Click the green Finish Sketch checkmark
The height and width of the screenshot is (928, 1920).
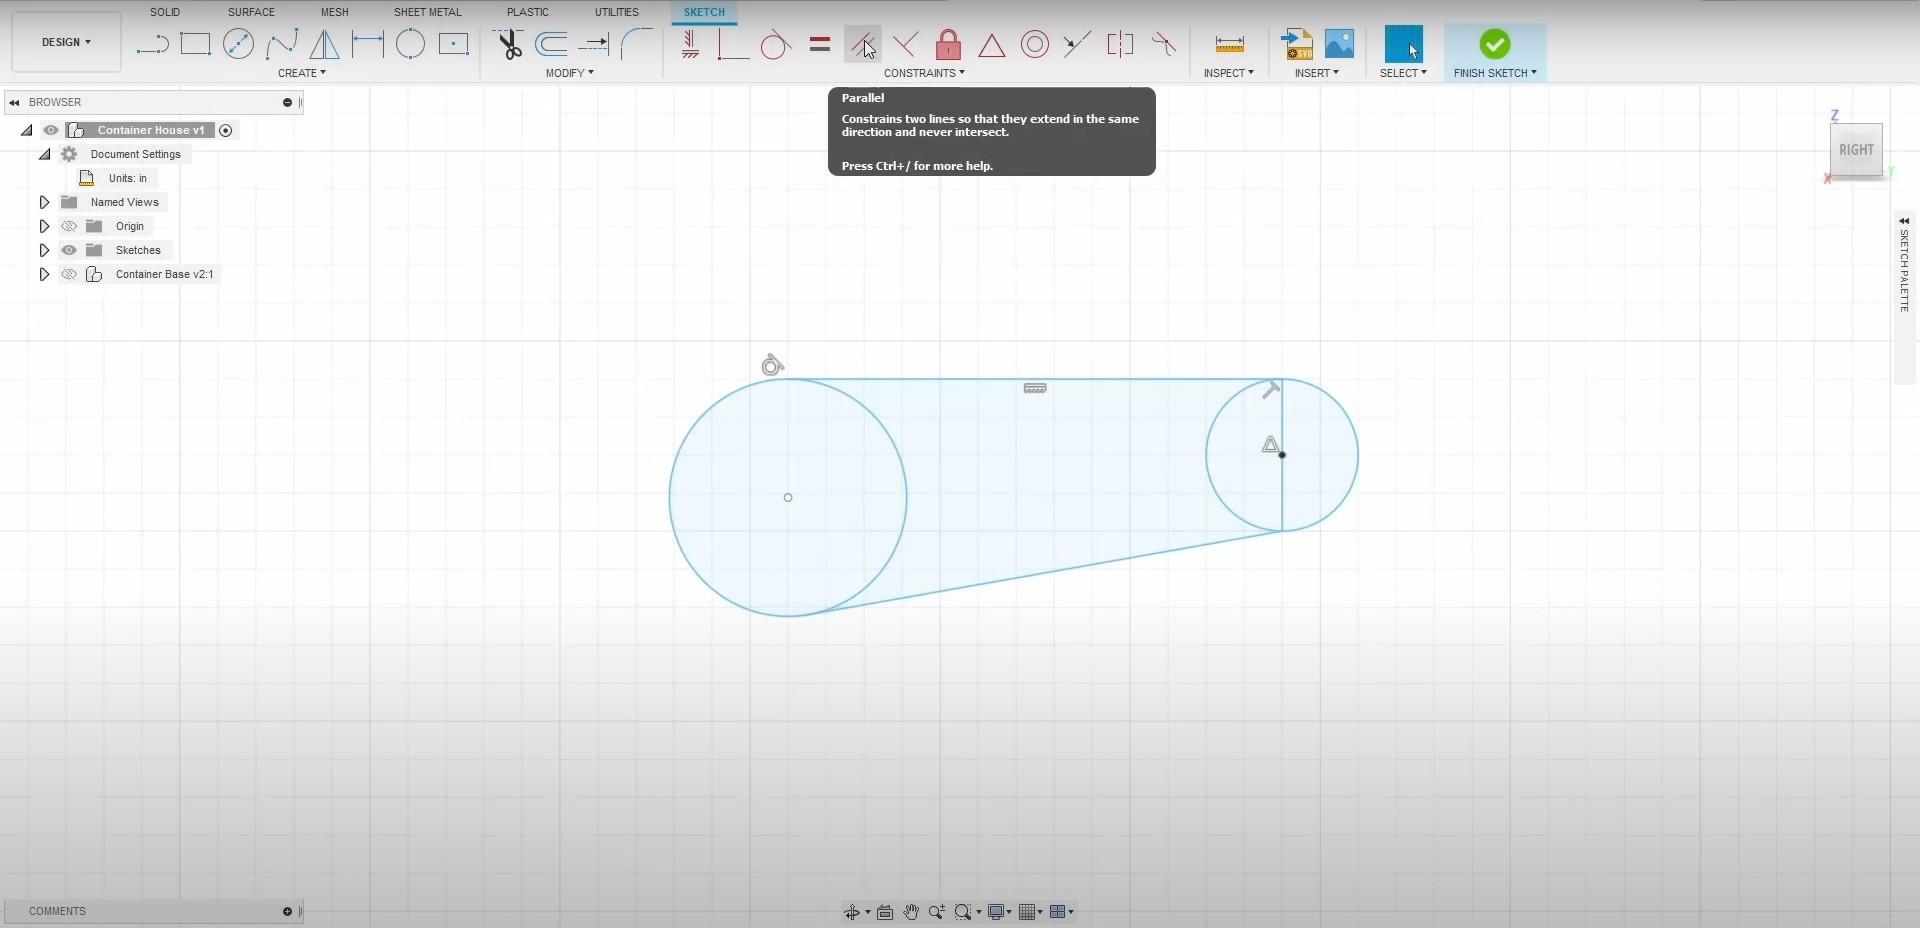point(1495,44)
